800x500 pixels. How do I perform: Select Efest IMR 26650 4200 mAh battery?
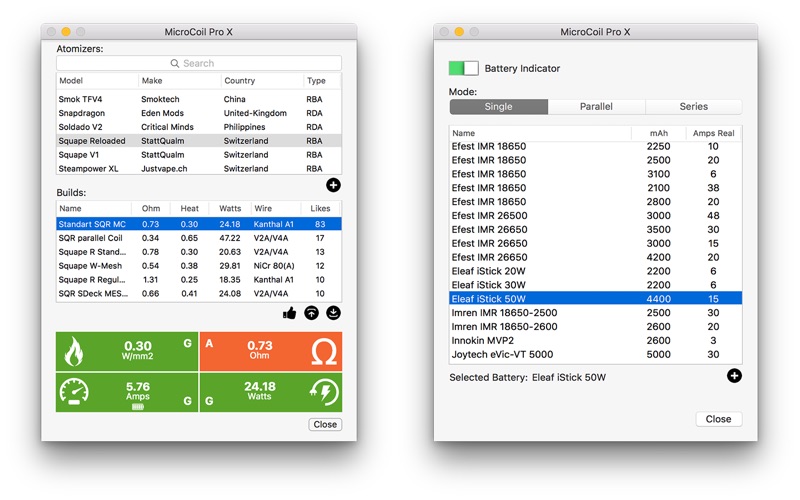(595, 257)
